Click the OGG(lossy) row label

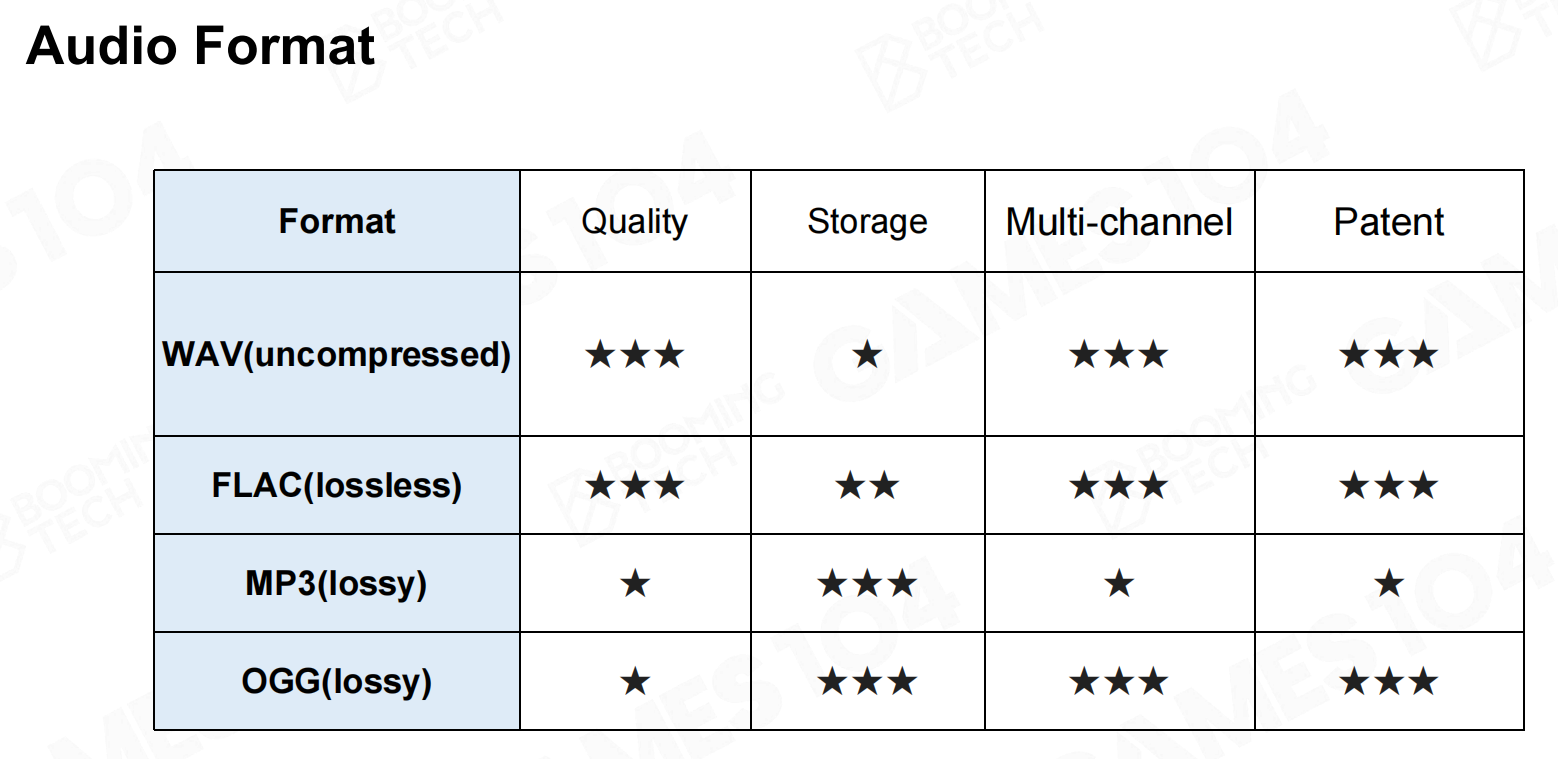pos(337,681)
